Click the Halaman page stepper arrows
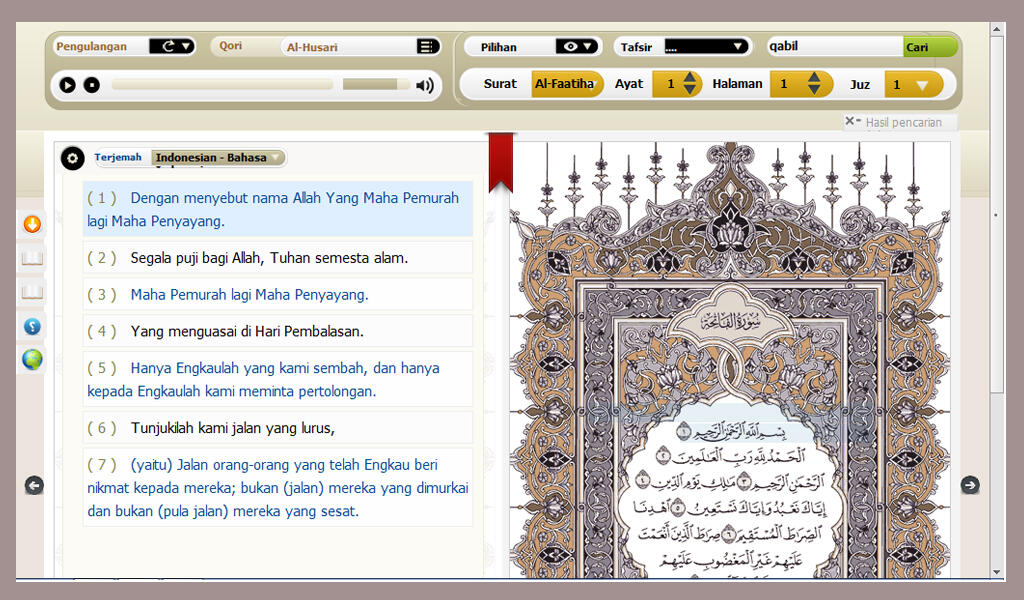 click(x=814, y=84)
